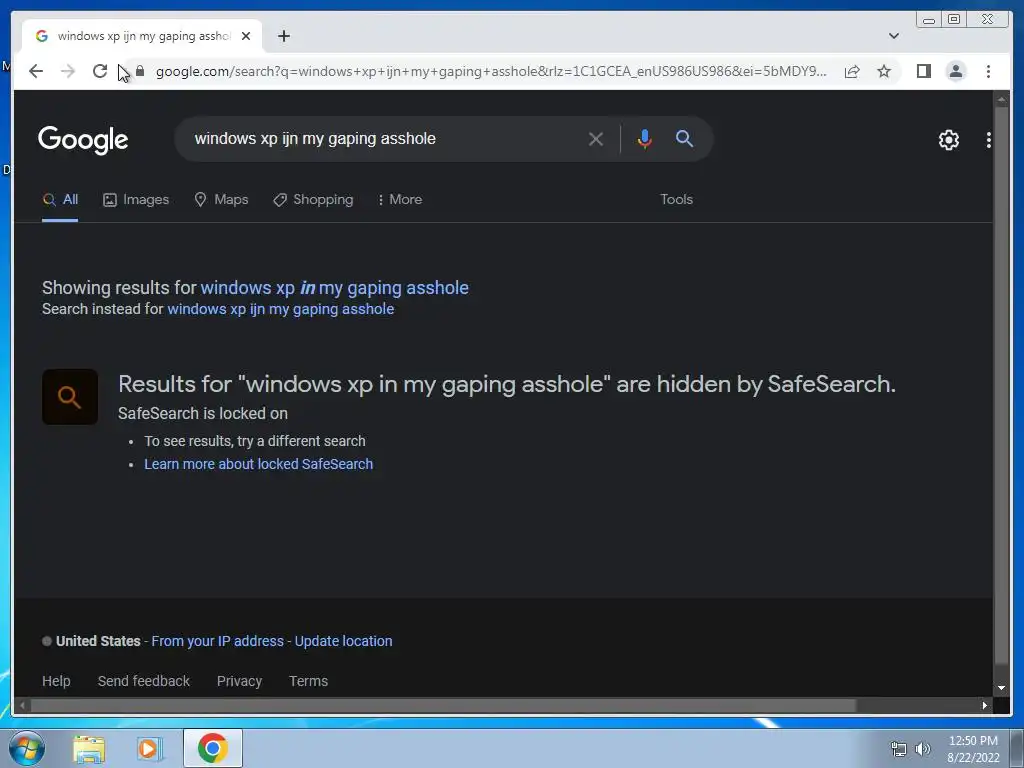Go to the Google logo homepage

[x=83, y=140]
